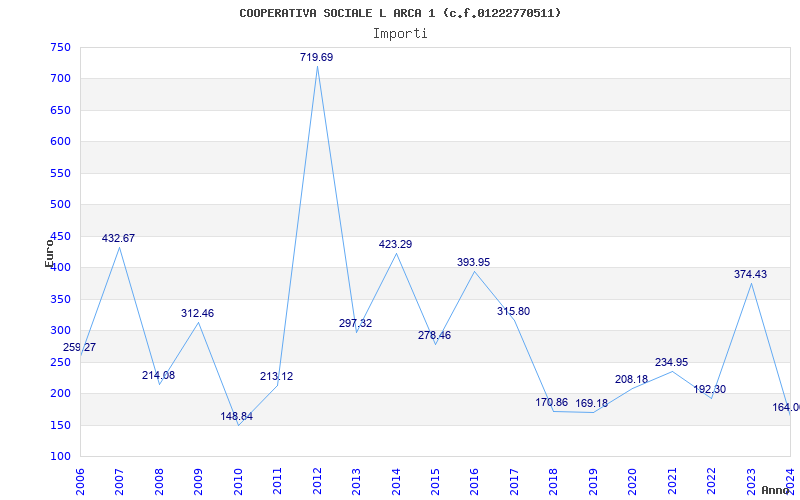Click the 170.86 data label

coord(552,403)
